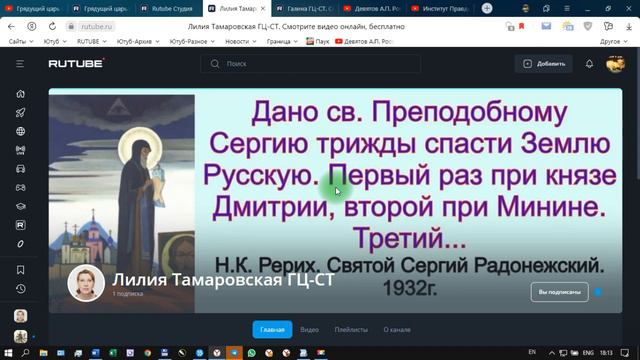Open the globe icon section in sidebar
Viewport: 640px width, 360px height.
[x=20, y=131]
